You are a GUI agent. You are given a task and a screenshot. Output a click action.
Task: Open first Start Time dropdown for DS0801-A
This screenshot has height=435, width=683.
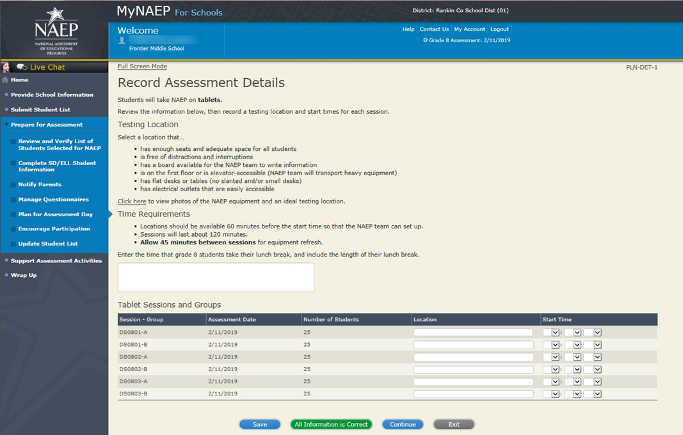551,332
